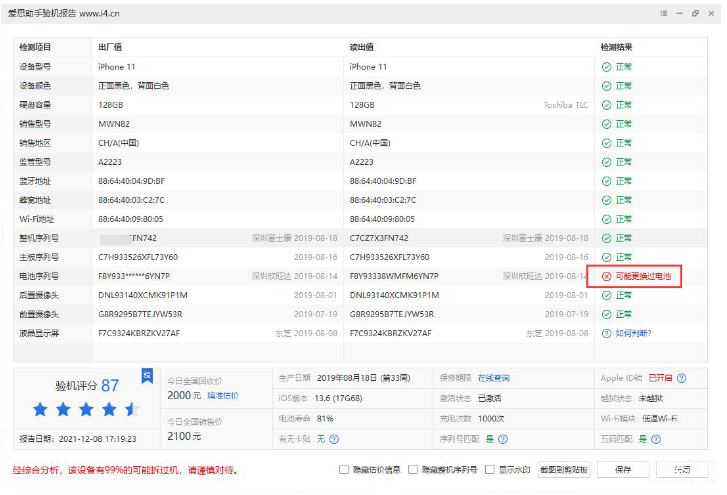This screenshot has height=495, width=727.
Task: Click the help icon beside 有无卡贴
Action: pos(334,438)
